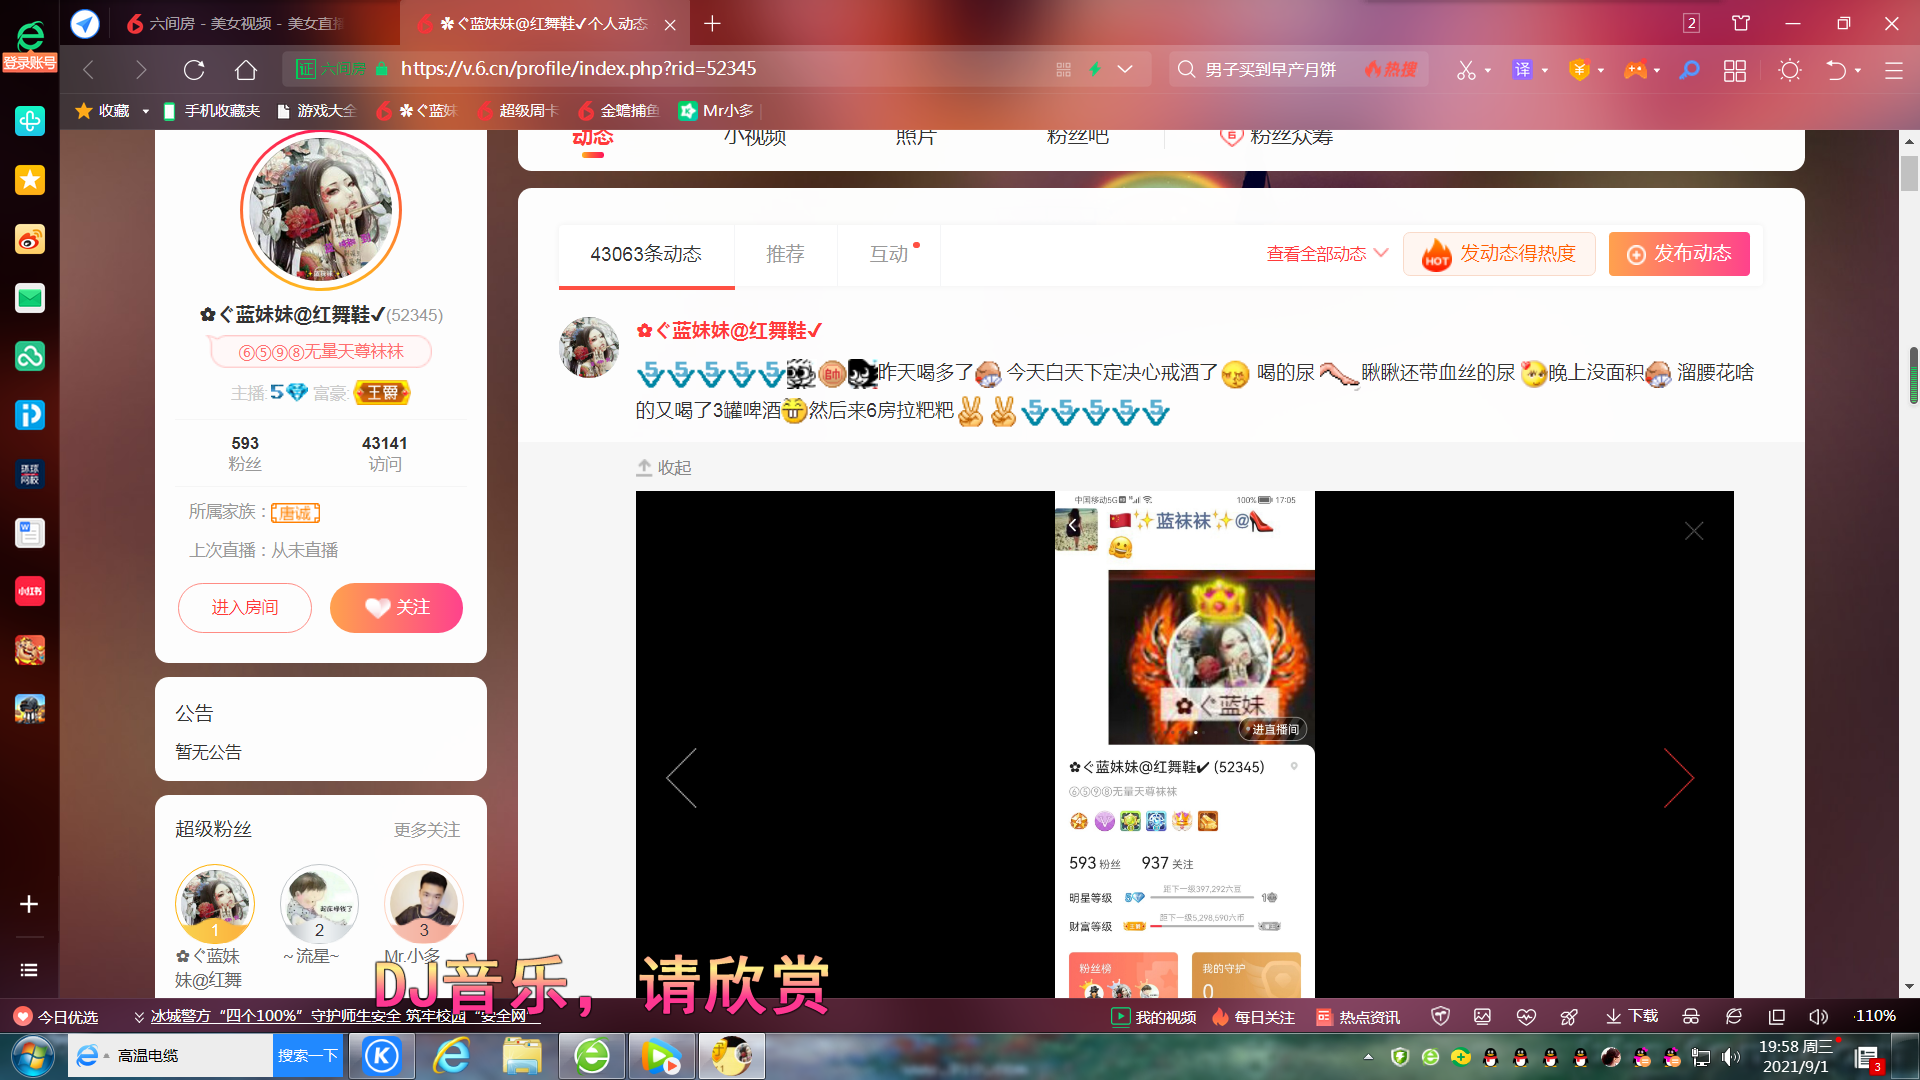The width and height of the screenshot is (1920, 1080).
Task: Open the 小视频 profile tab
Action: pyautogui.click(x=755, y=139)
